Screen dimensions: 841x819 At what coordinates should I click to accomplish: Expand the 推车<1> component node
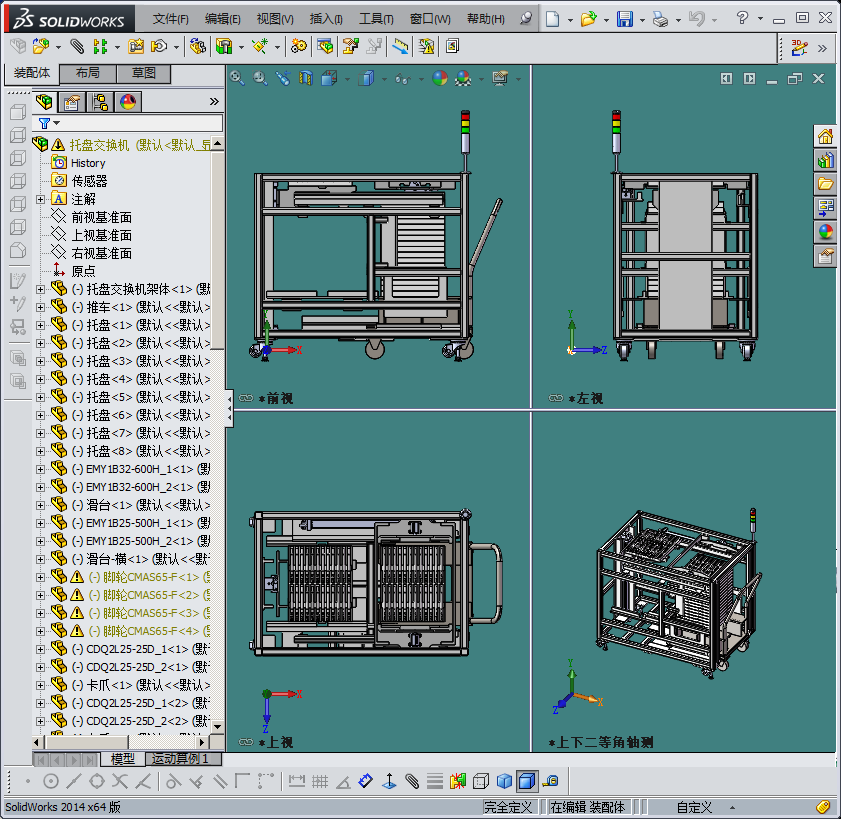(x=40, y=307)
